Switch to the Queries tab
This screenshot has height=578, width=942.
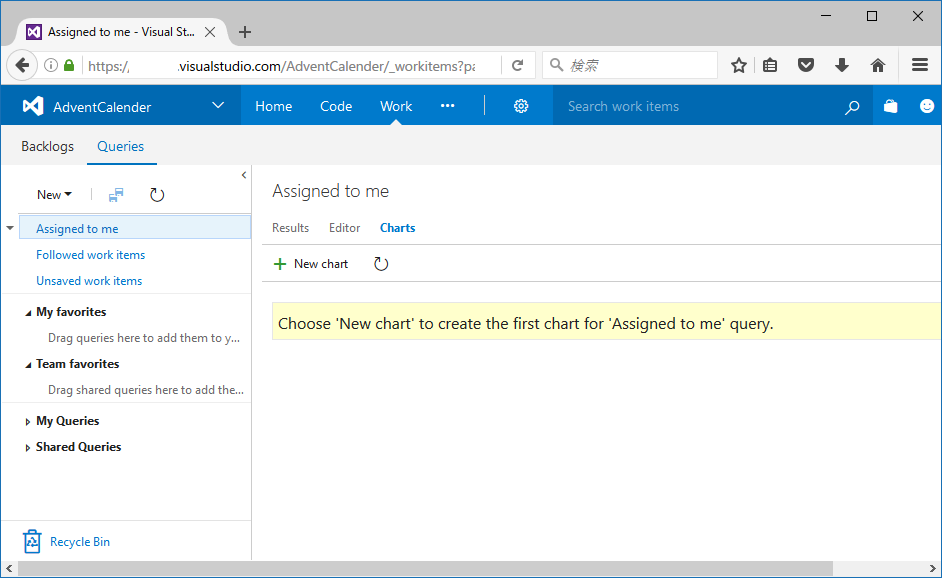121,147
